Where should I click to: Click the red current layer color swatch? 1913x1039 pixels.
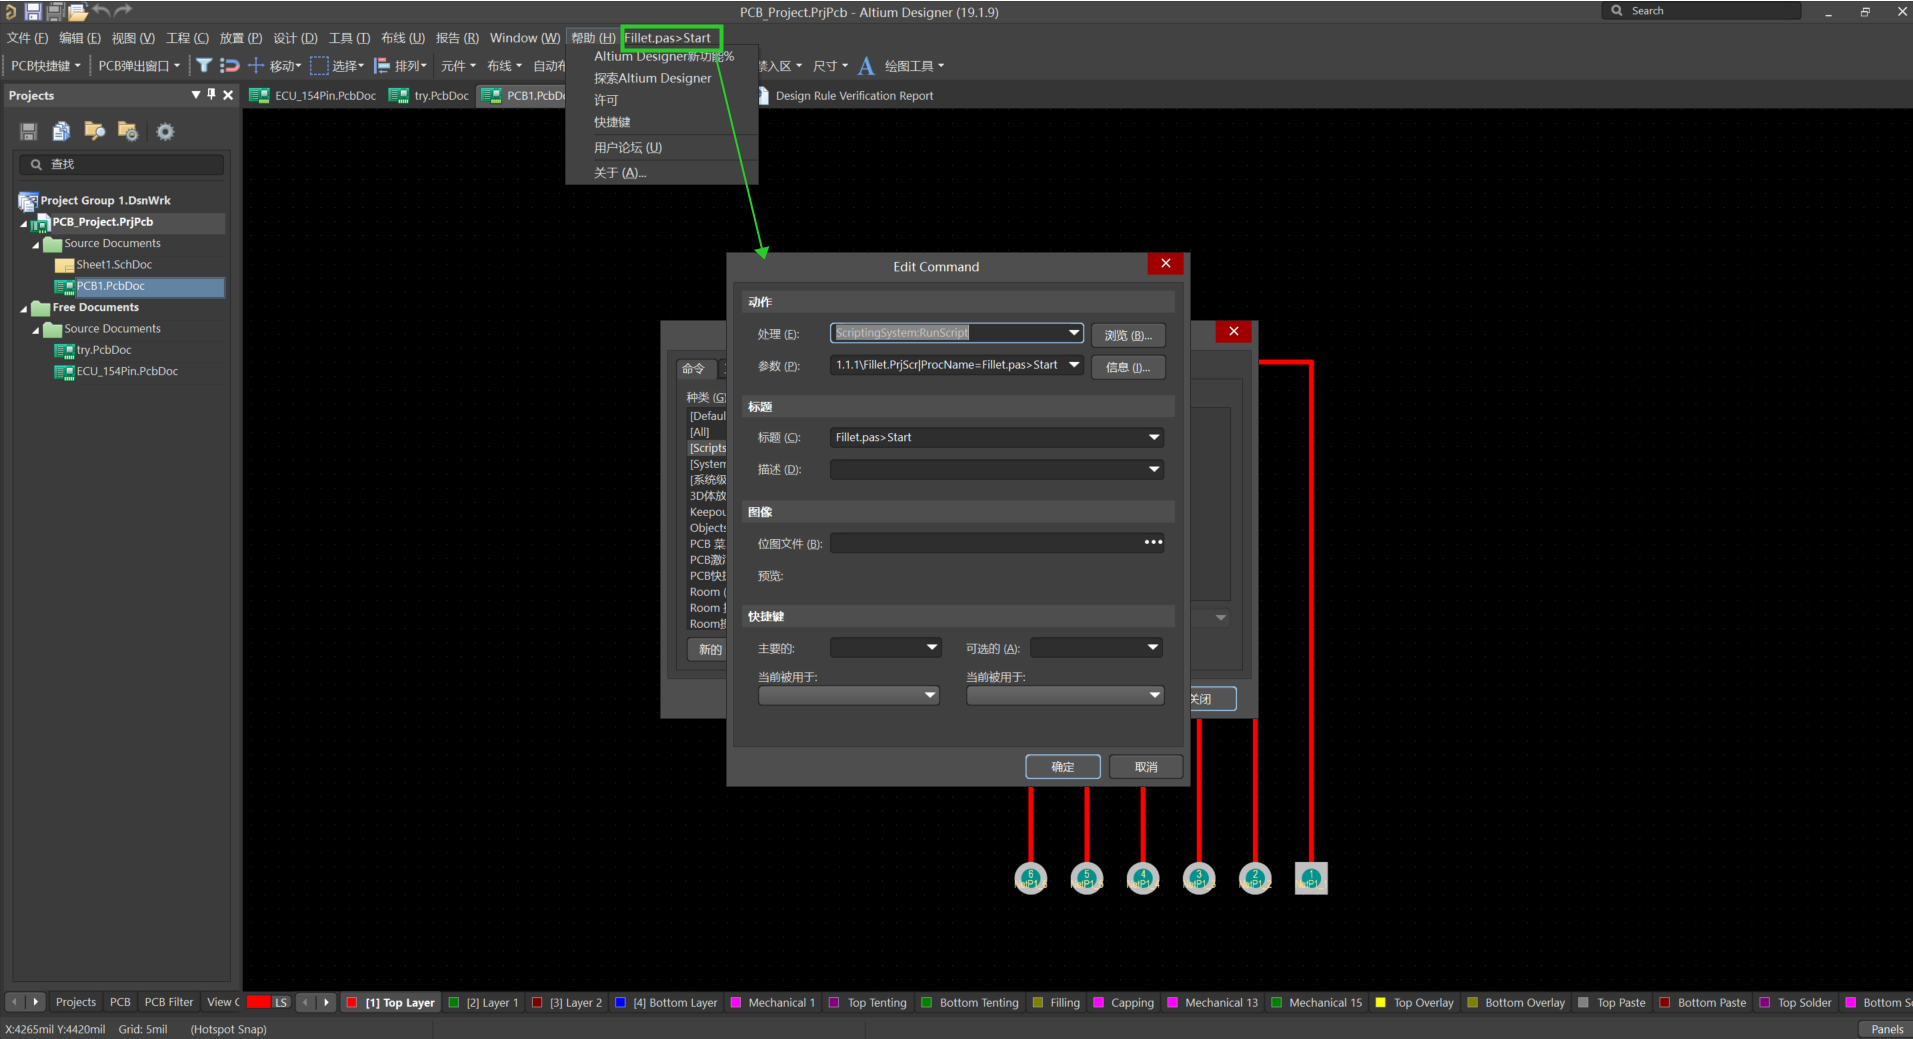pos(258,1002)
